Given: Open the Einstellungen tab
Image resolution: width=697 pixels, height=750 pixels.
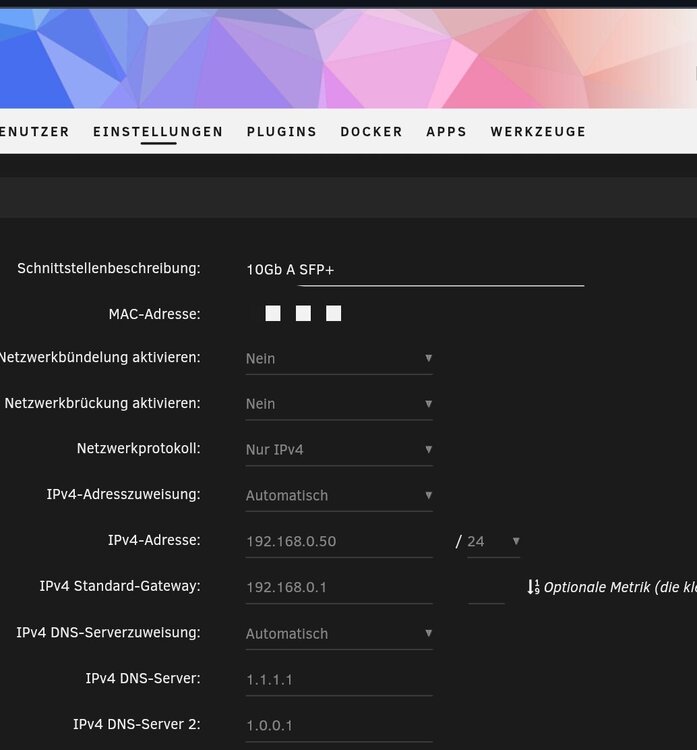Looking at the screenshot, I should (158, 132).
